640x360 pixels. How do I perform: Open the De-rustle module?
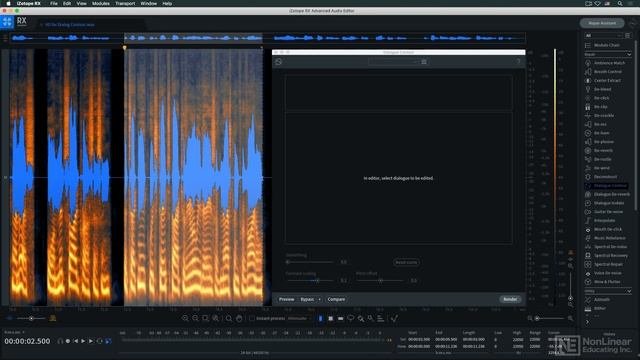coord(599,159)
